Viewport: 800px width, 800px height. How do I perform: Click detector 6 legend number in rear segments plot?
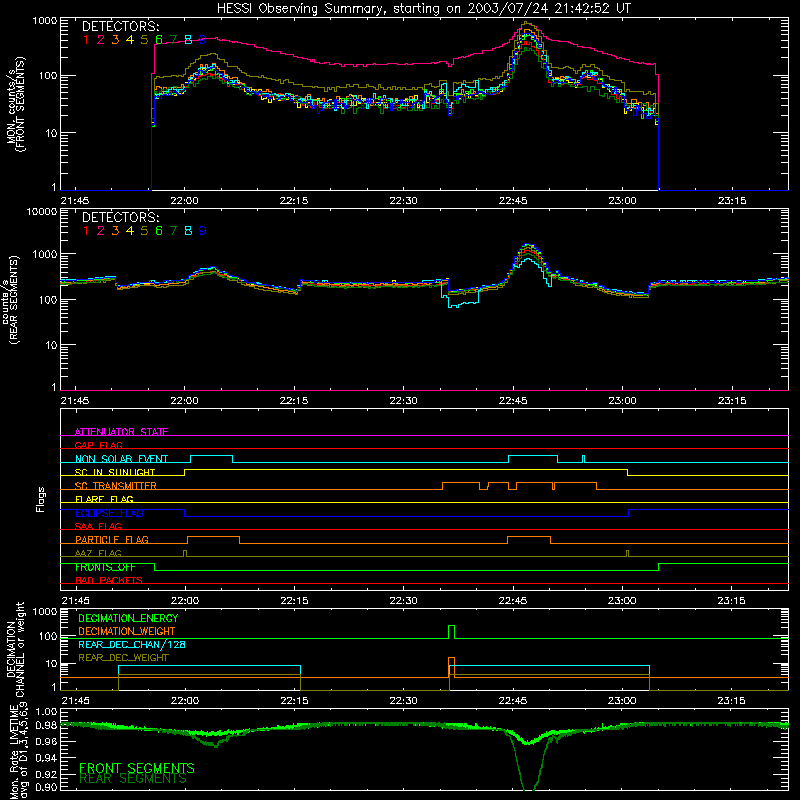(x=159, y=231)
